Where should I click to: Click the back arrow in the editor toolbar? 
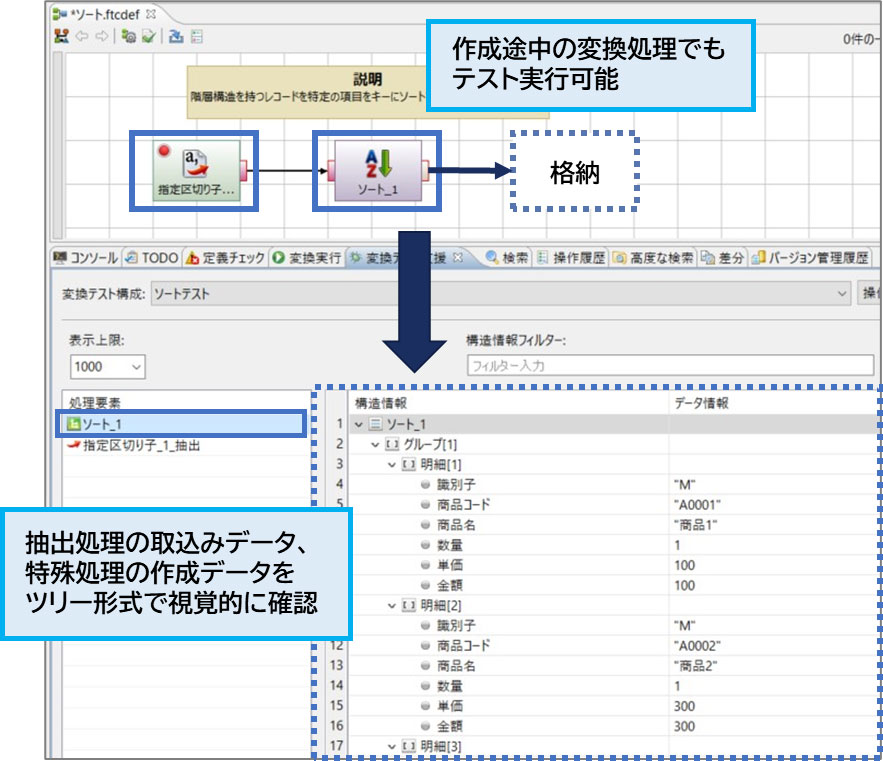82,37
